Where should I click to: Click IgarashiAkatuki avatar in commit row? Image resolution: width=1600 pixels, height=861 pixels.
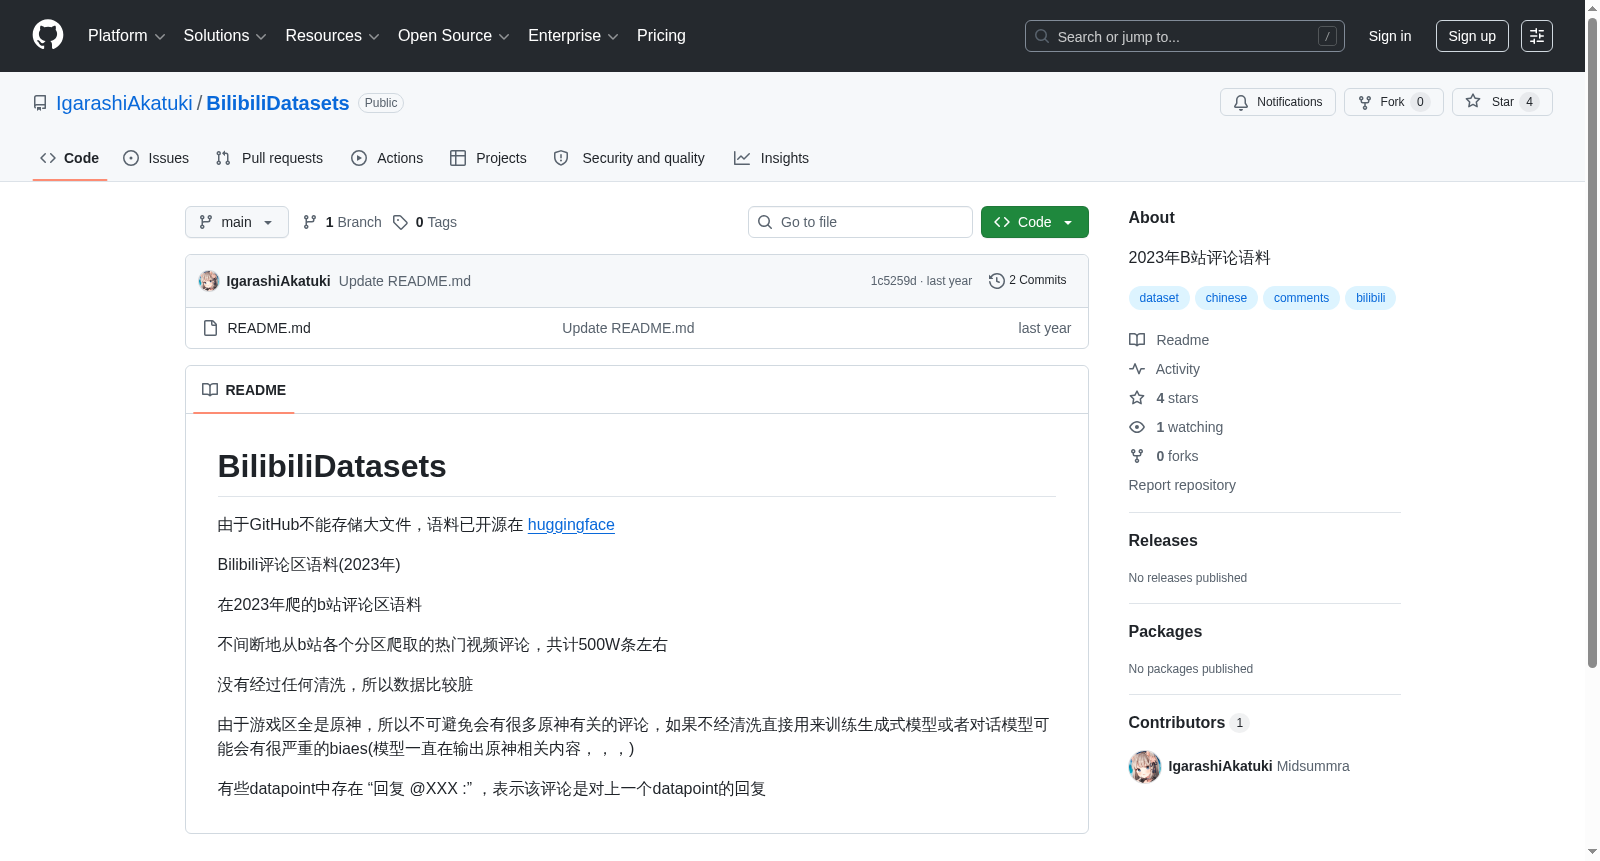click(209, 281)
